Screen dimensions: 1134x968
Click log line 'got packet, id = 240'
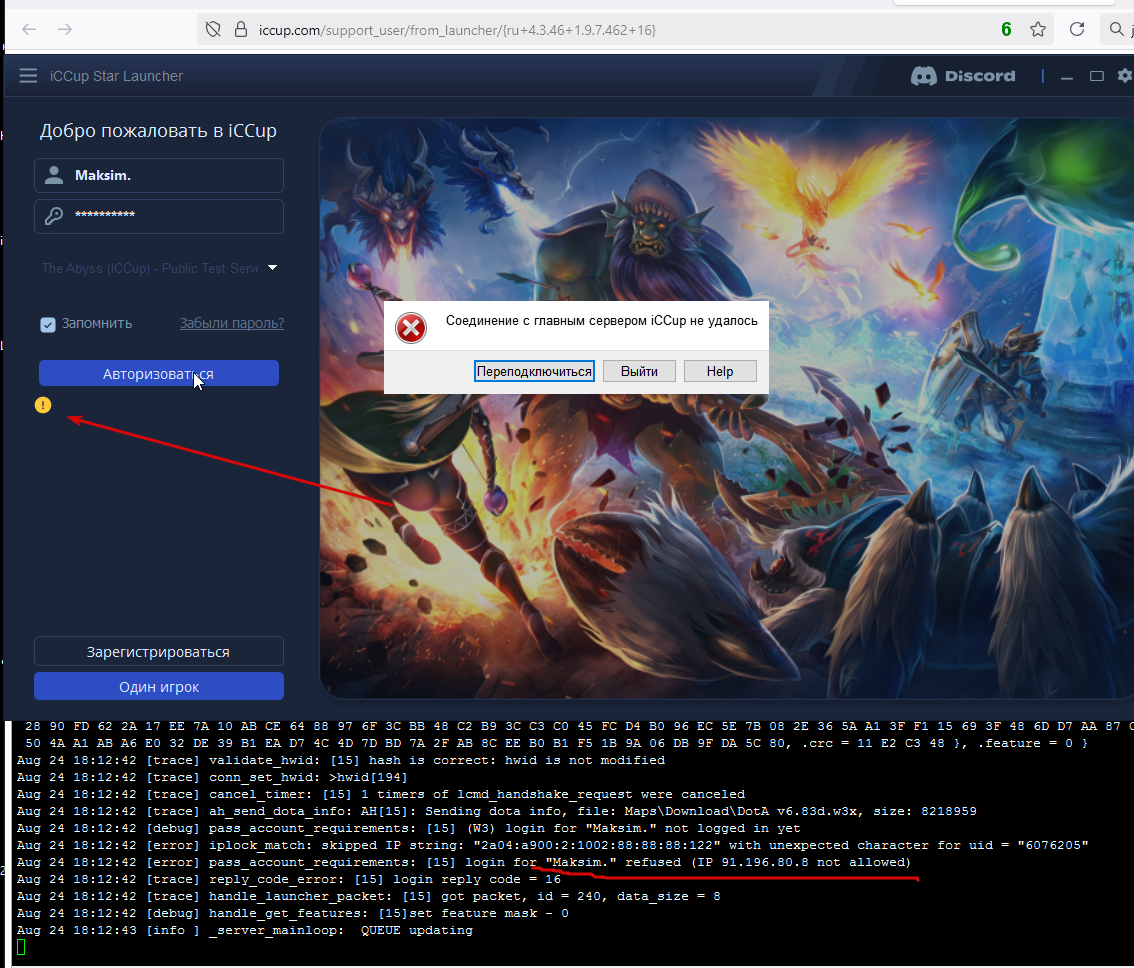coord(369,896)
